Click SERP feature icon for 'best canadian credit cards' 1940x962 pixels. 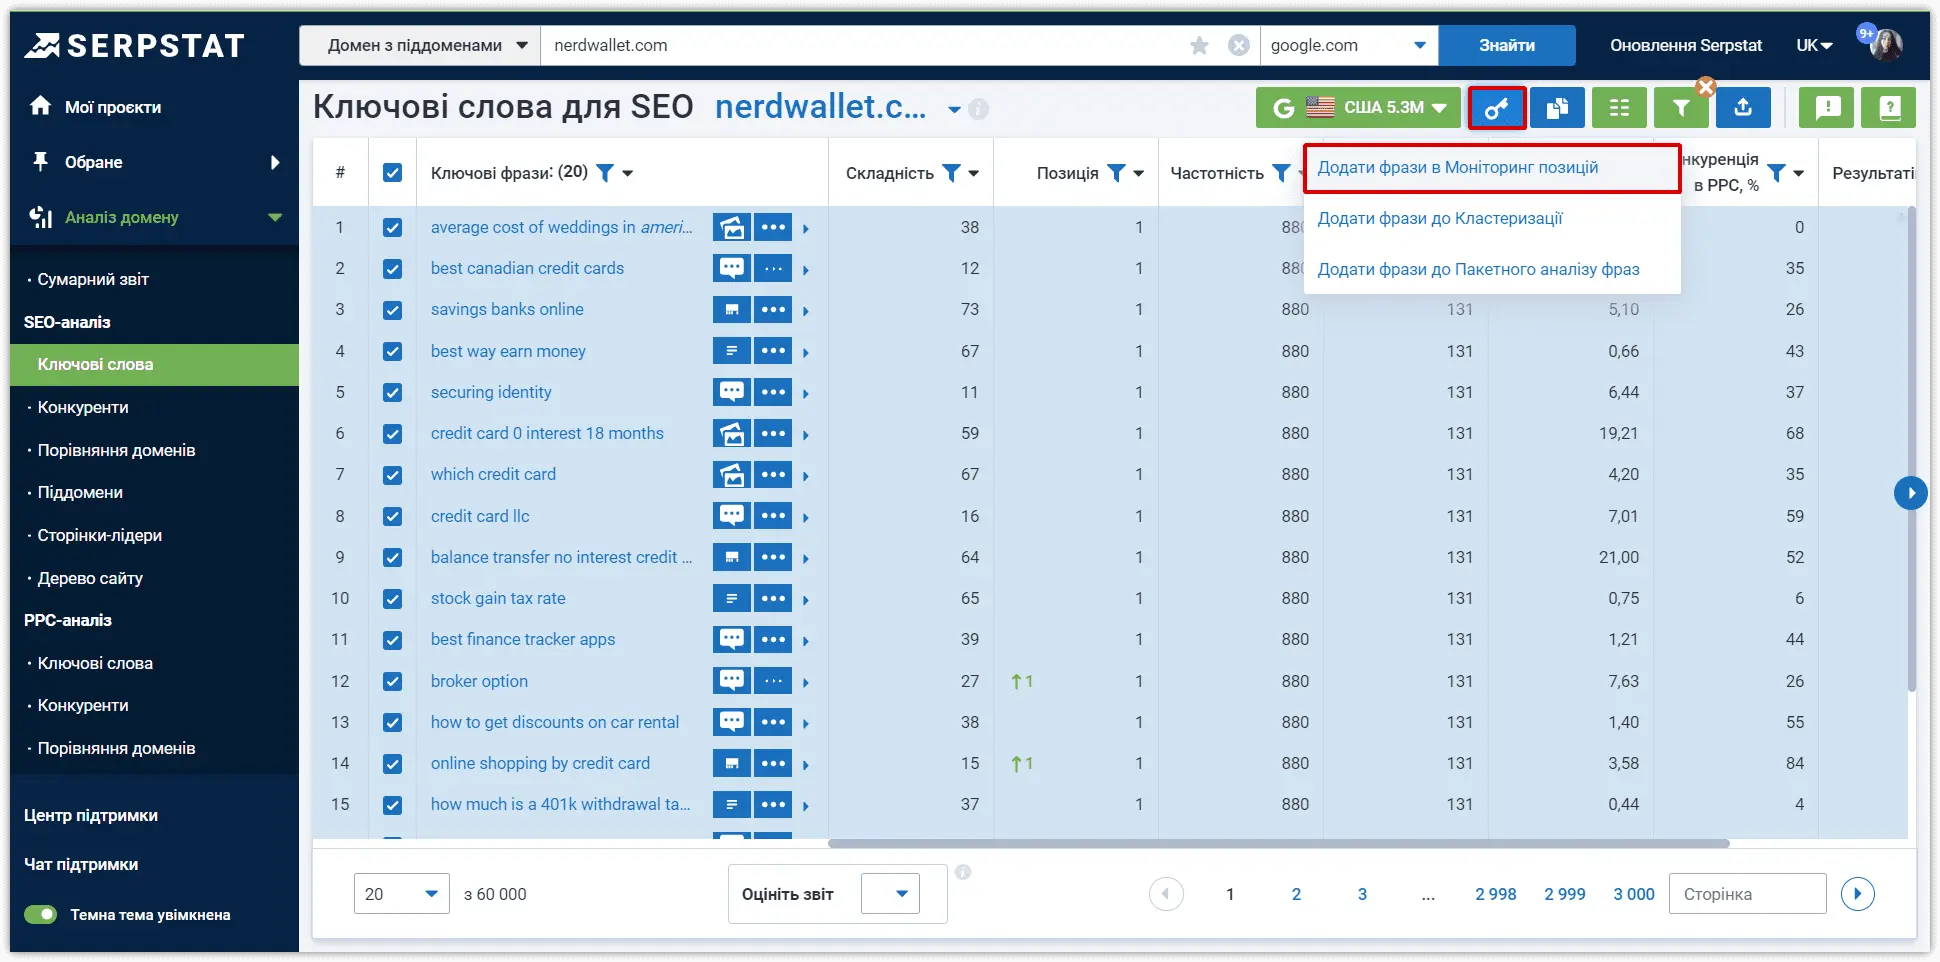click(732, 268)
